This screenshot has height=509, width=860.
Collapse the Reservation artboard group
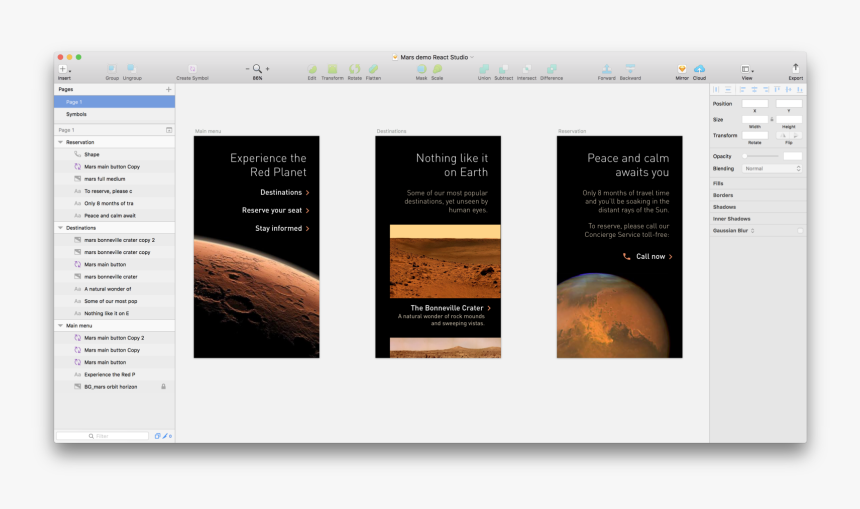pyautogui.click(x=60, y=142)
